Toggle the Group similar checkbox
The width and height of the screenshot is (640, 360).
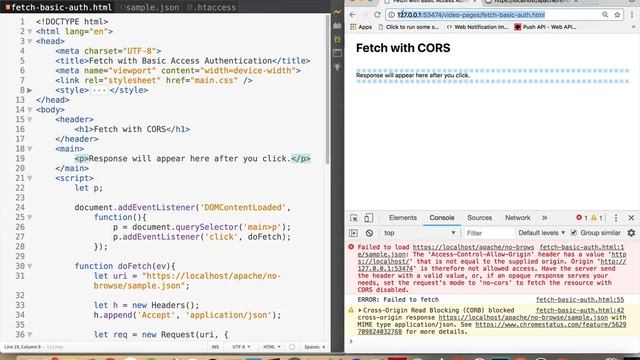pos(574,233)
